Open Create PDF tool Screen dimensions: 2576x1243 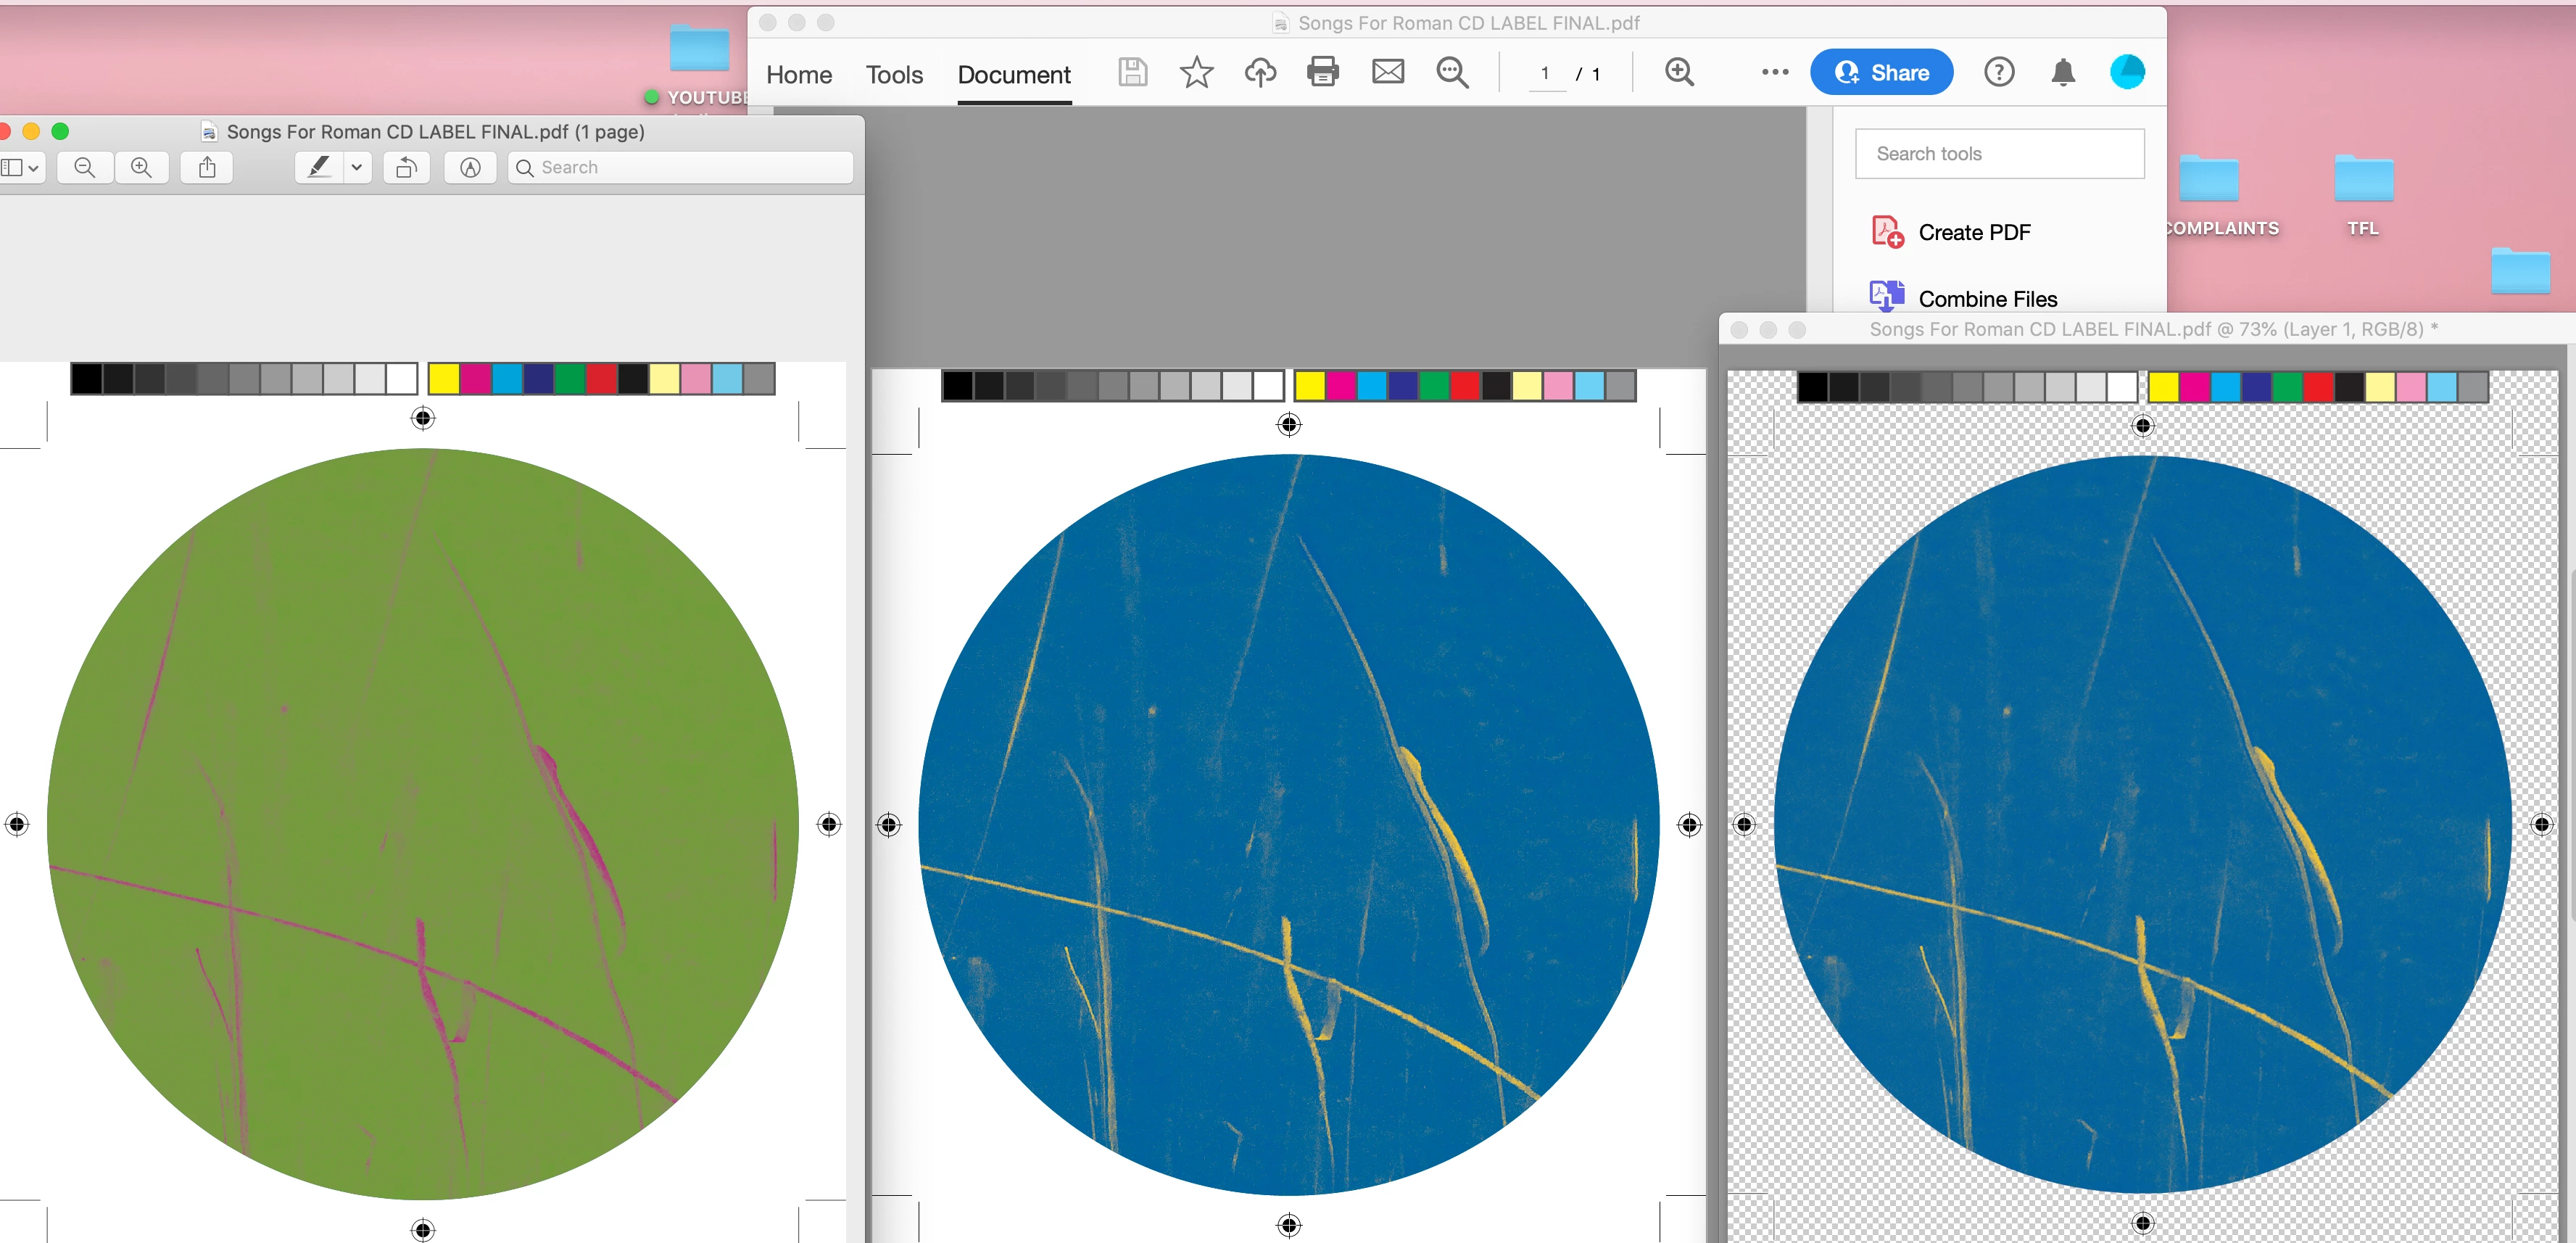click(x=1973, y=232)
